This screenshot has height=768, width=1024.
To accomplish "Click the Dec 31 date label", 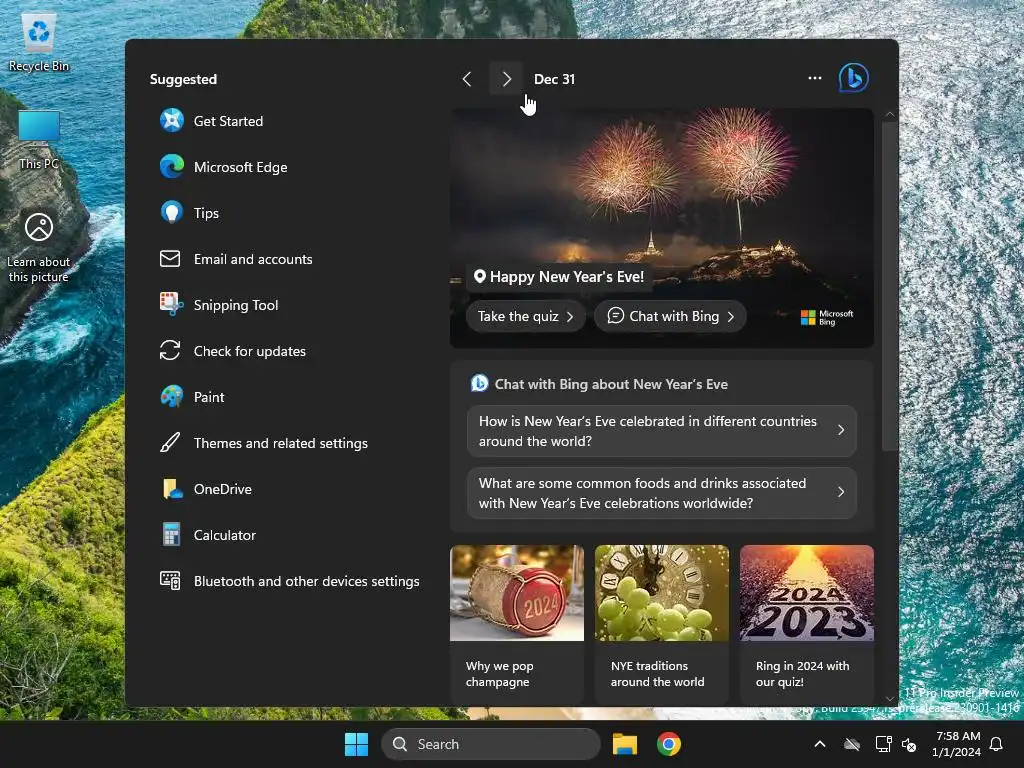I will click(554, 79).
